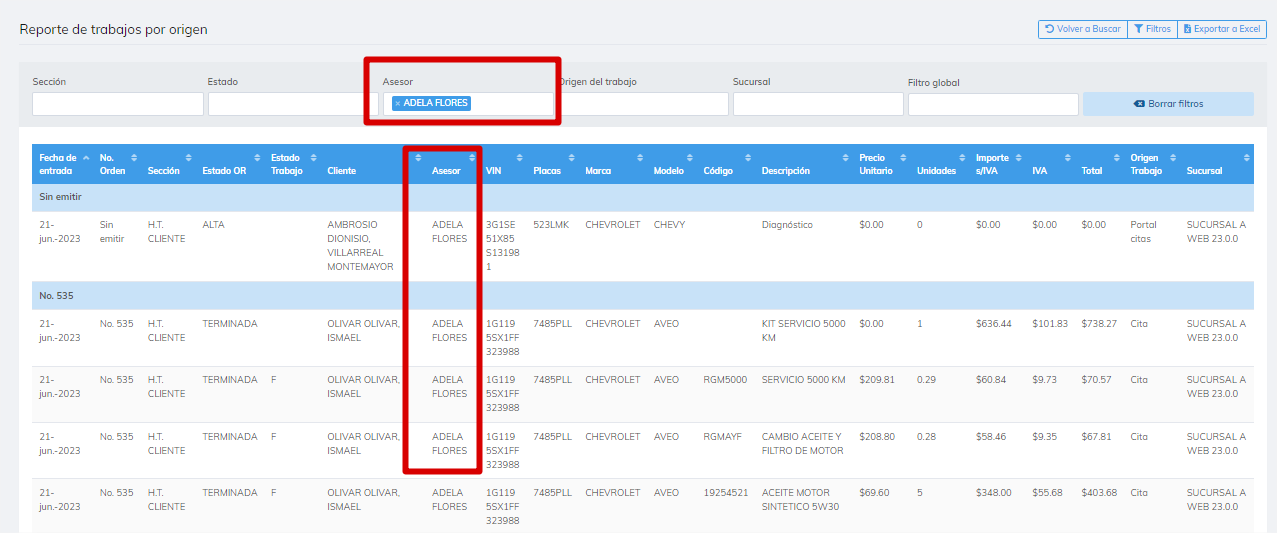This screenshot has width=1277, height=533.
Task: Sort by Estado Trabajo column header
Action: point(293,164)
